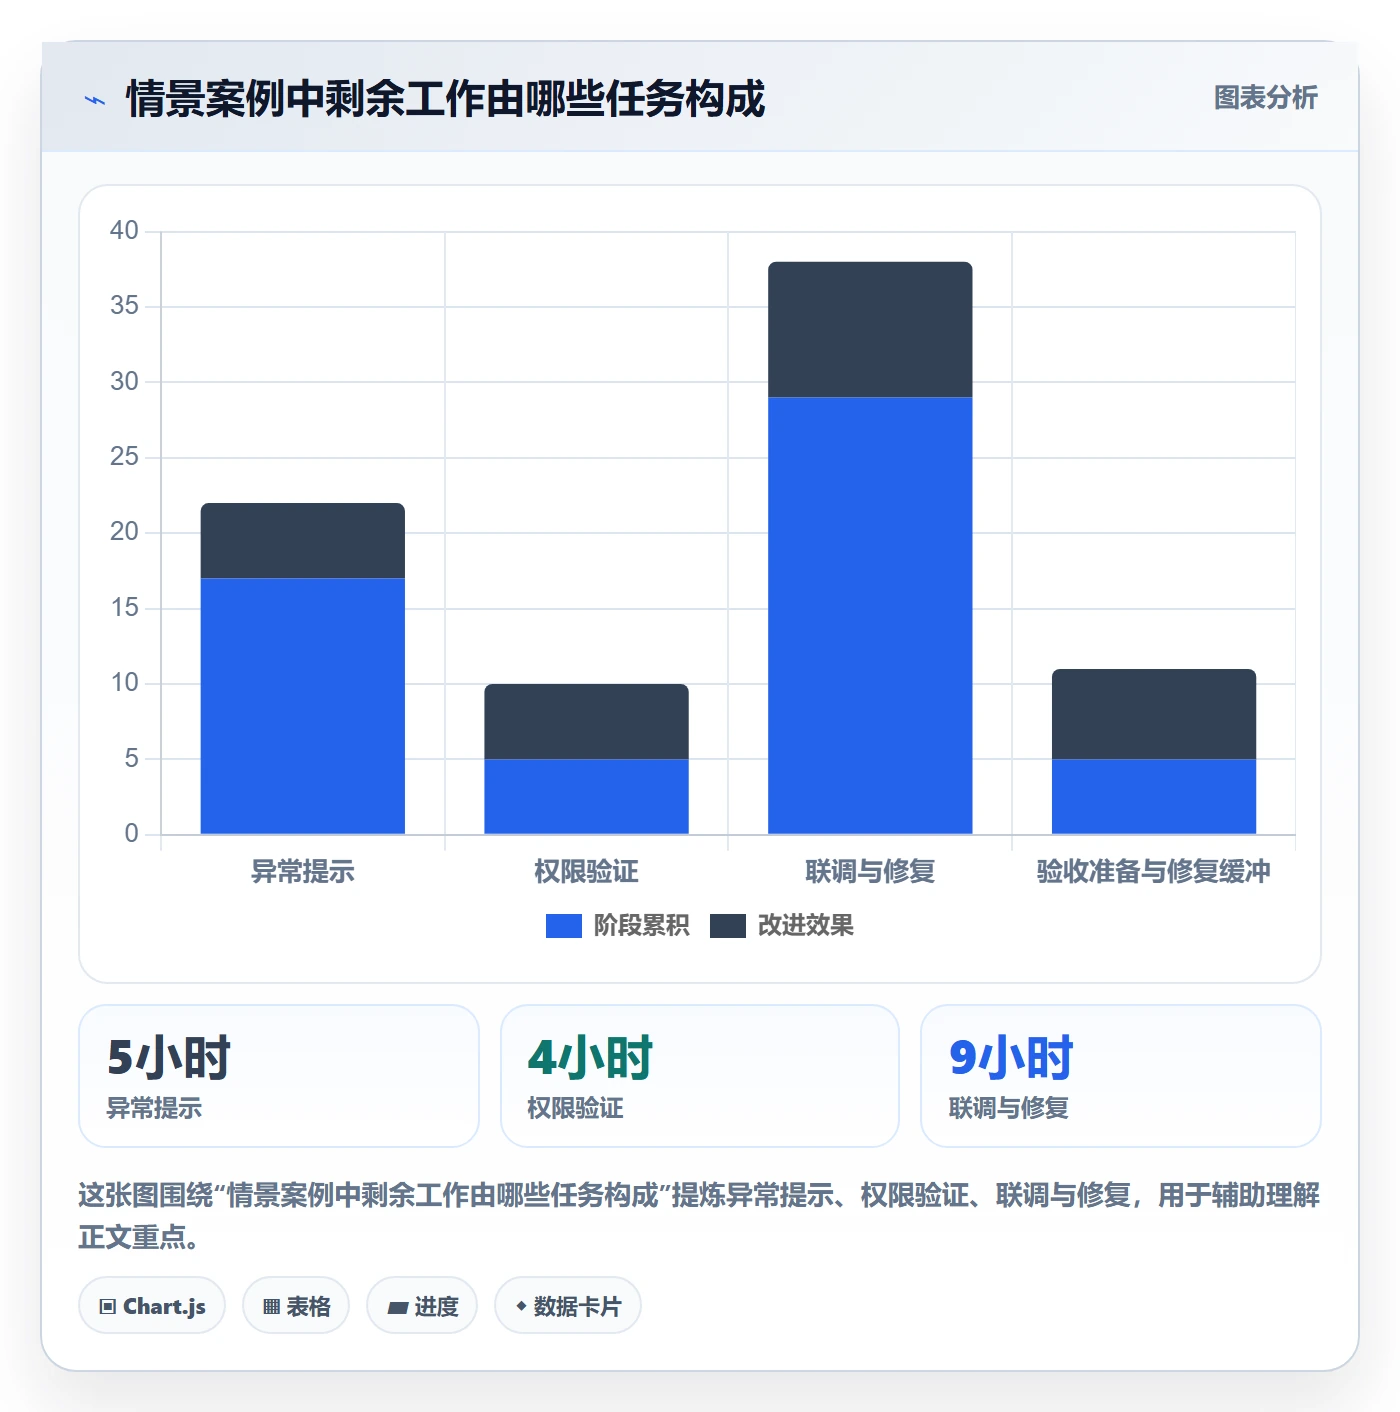Screen dimensions: 1400x1412
Task: Click the dark 改进效果 legend color box
Action: pyautogui.click(x=728, y=926)
